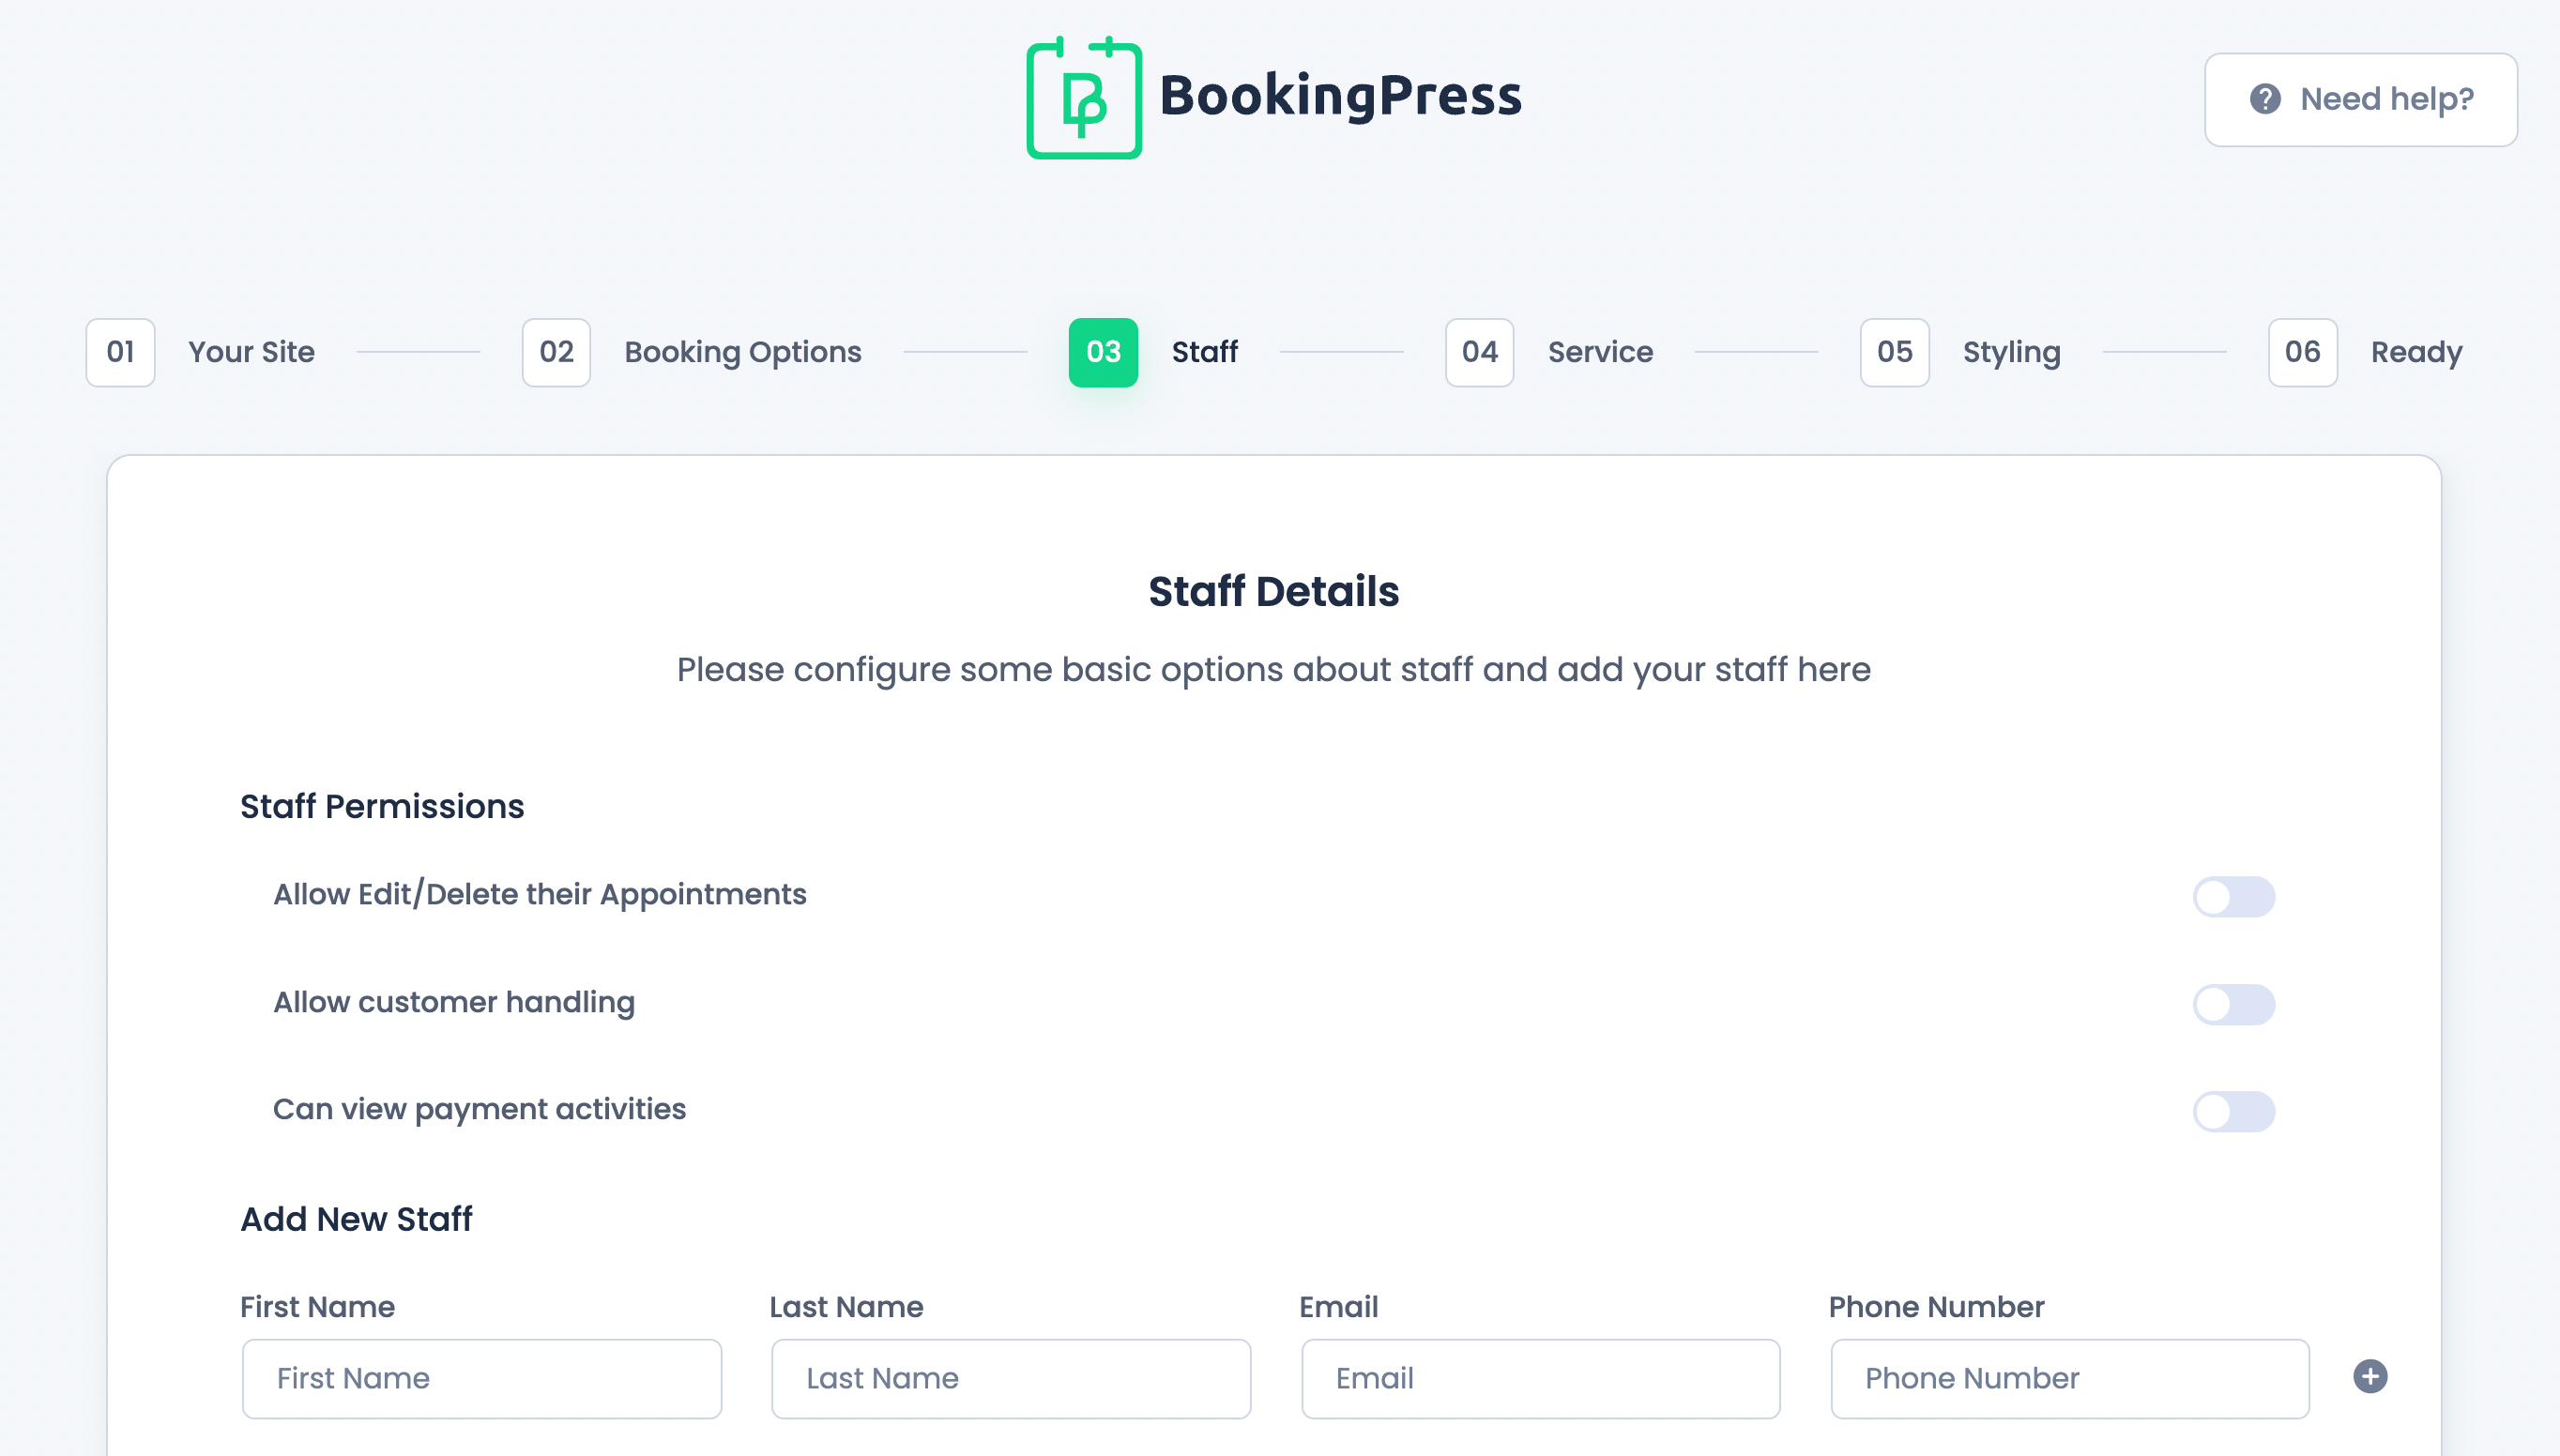This screenshot has width=2560, height=1456.
Task: Click the 01 step number box
Action: click(120, 352)
